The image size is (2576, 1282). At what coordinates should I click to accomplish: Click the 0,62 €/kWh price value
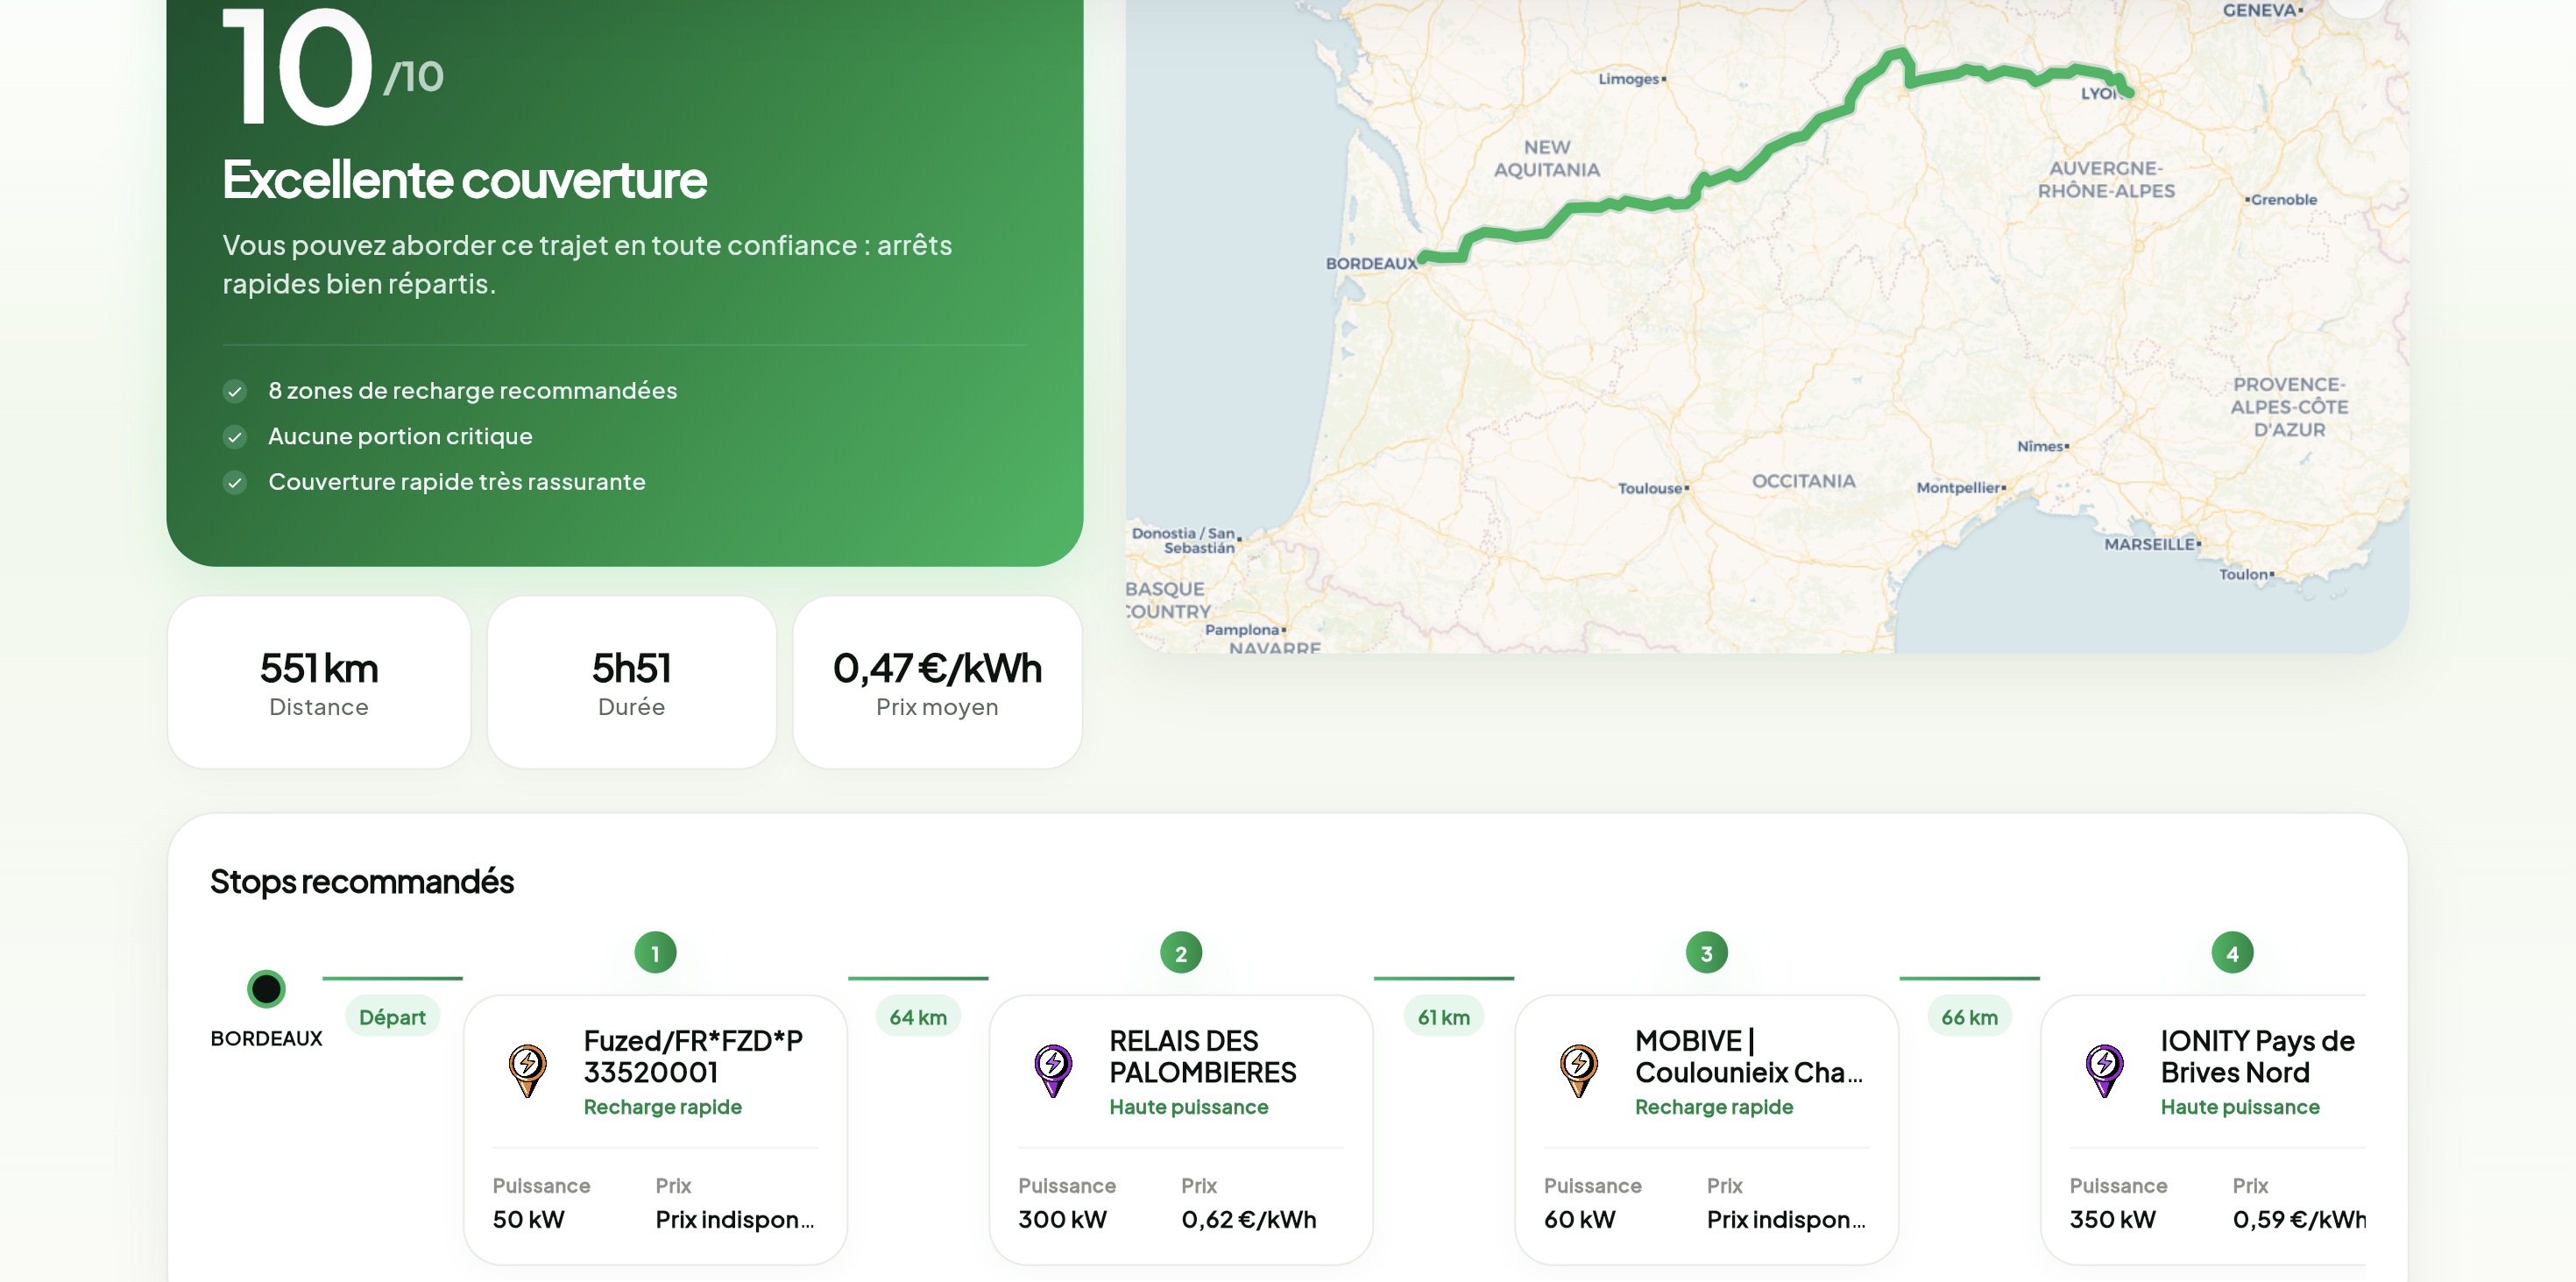pyautogui.click(x=1248, y=1220)
